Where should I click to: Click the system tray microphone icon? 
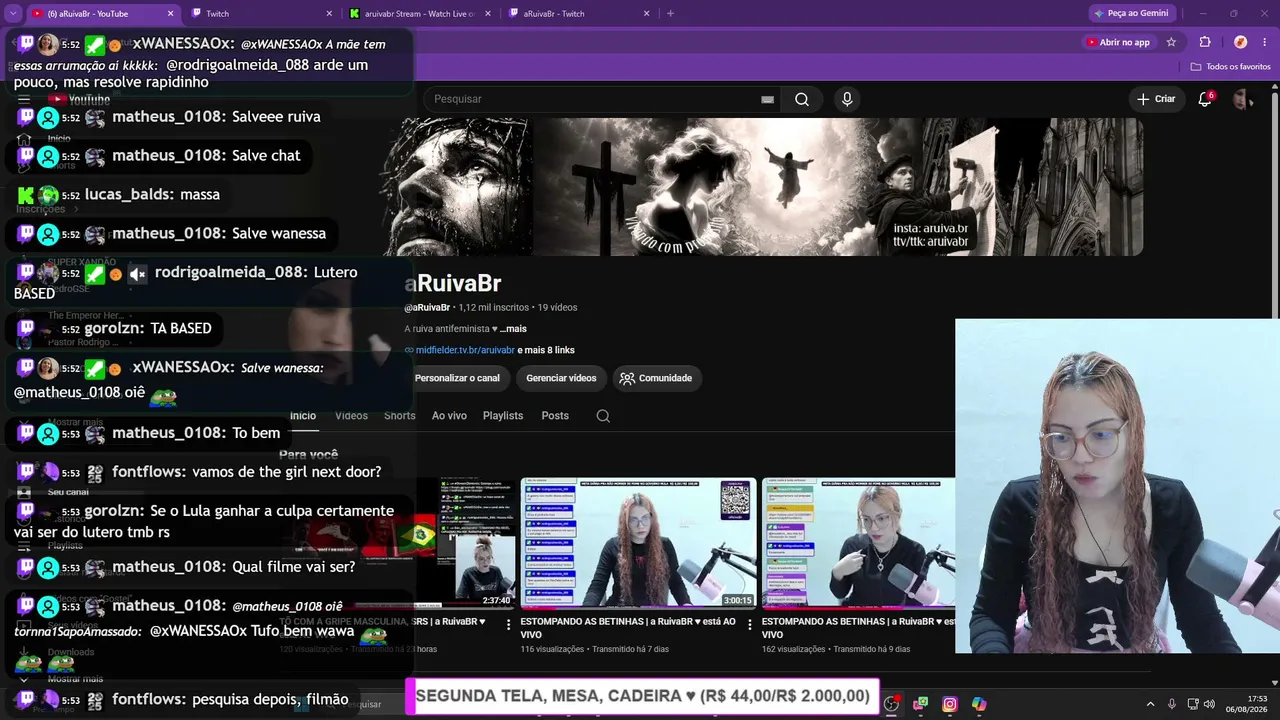pos(1172,704)
